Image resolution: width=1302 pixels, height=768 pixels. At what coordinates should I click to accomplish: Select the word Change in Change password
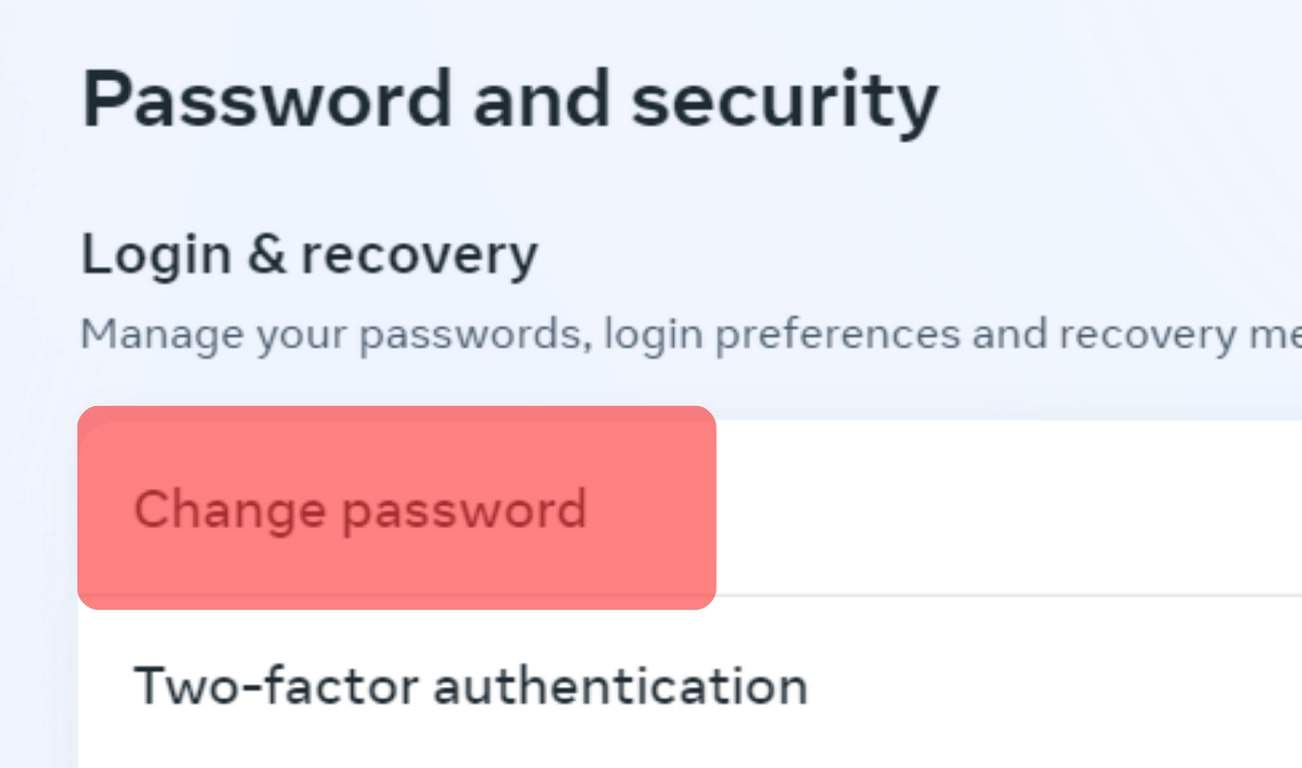point(229,509)
